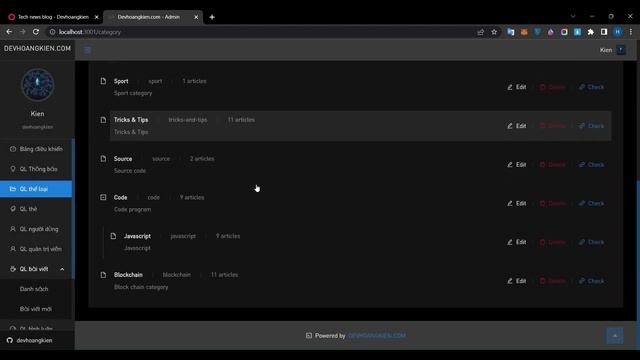Click the Tricks & Tips row file icon

coord(103,120)
